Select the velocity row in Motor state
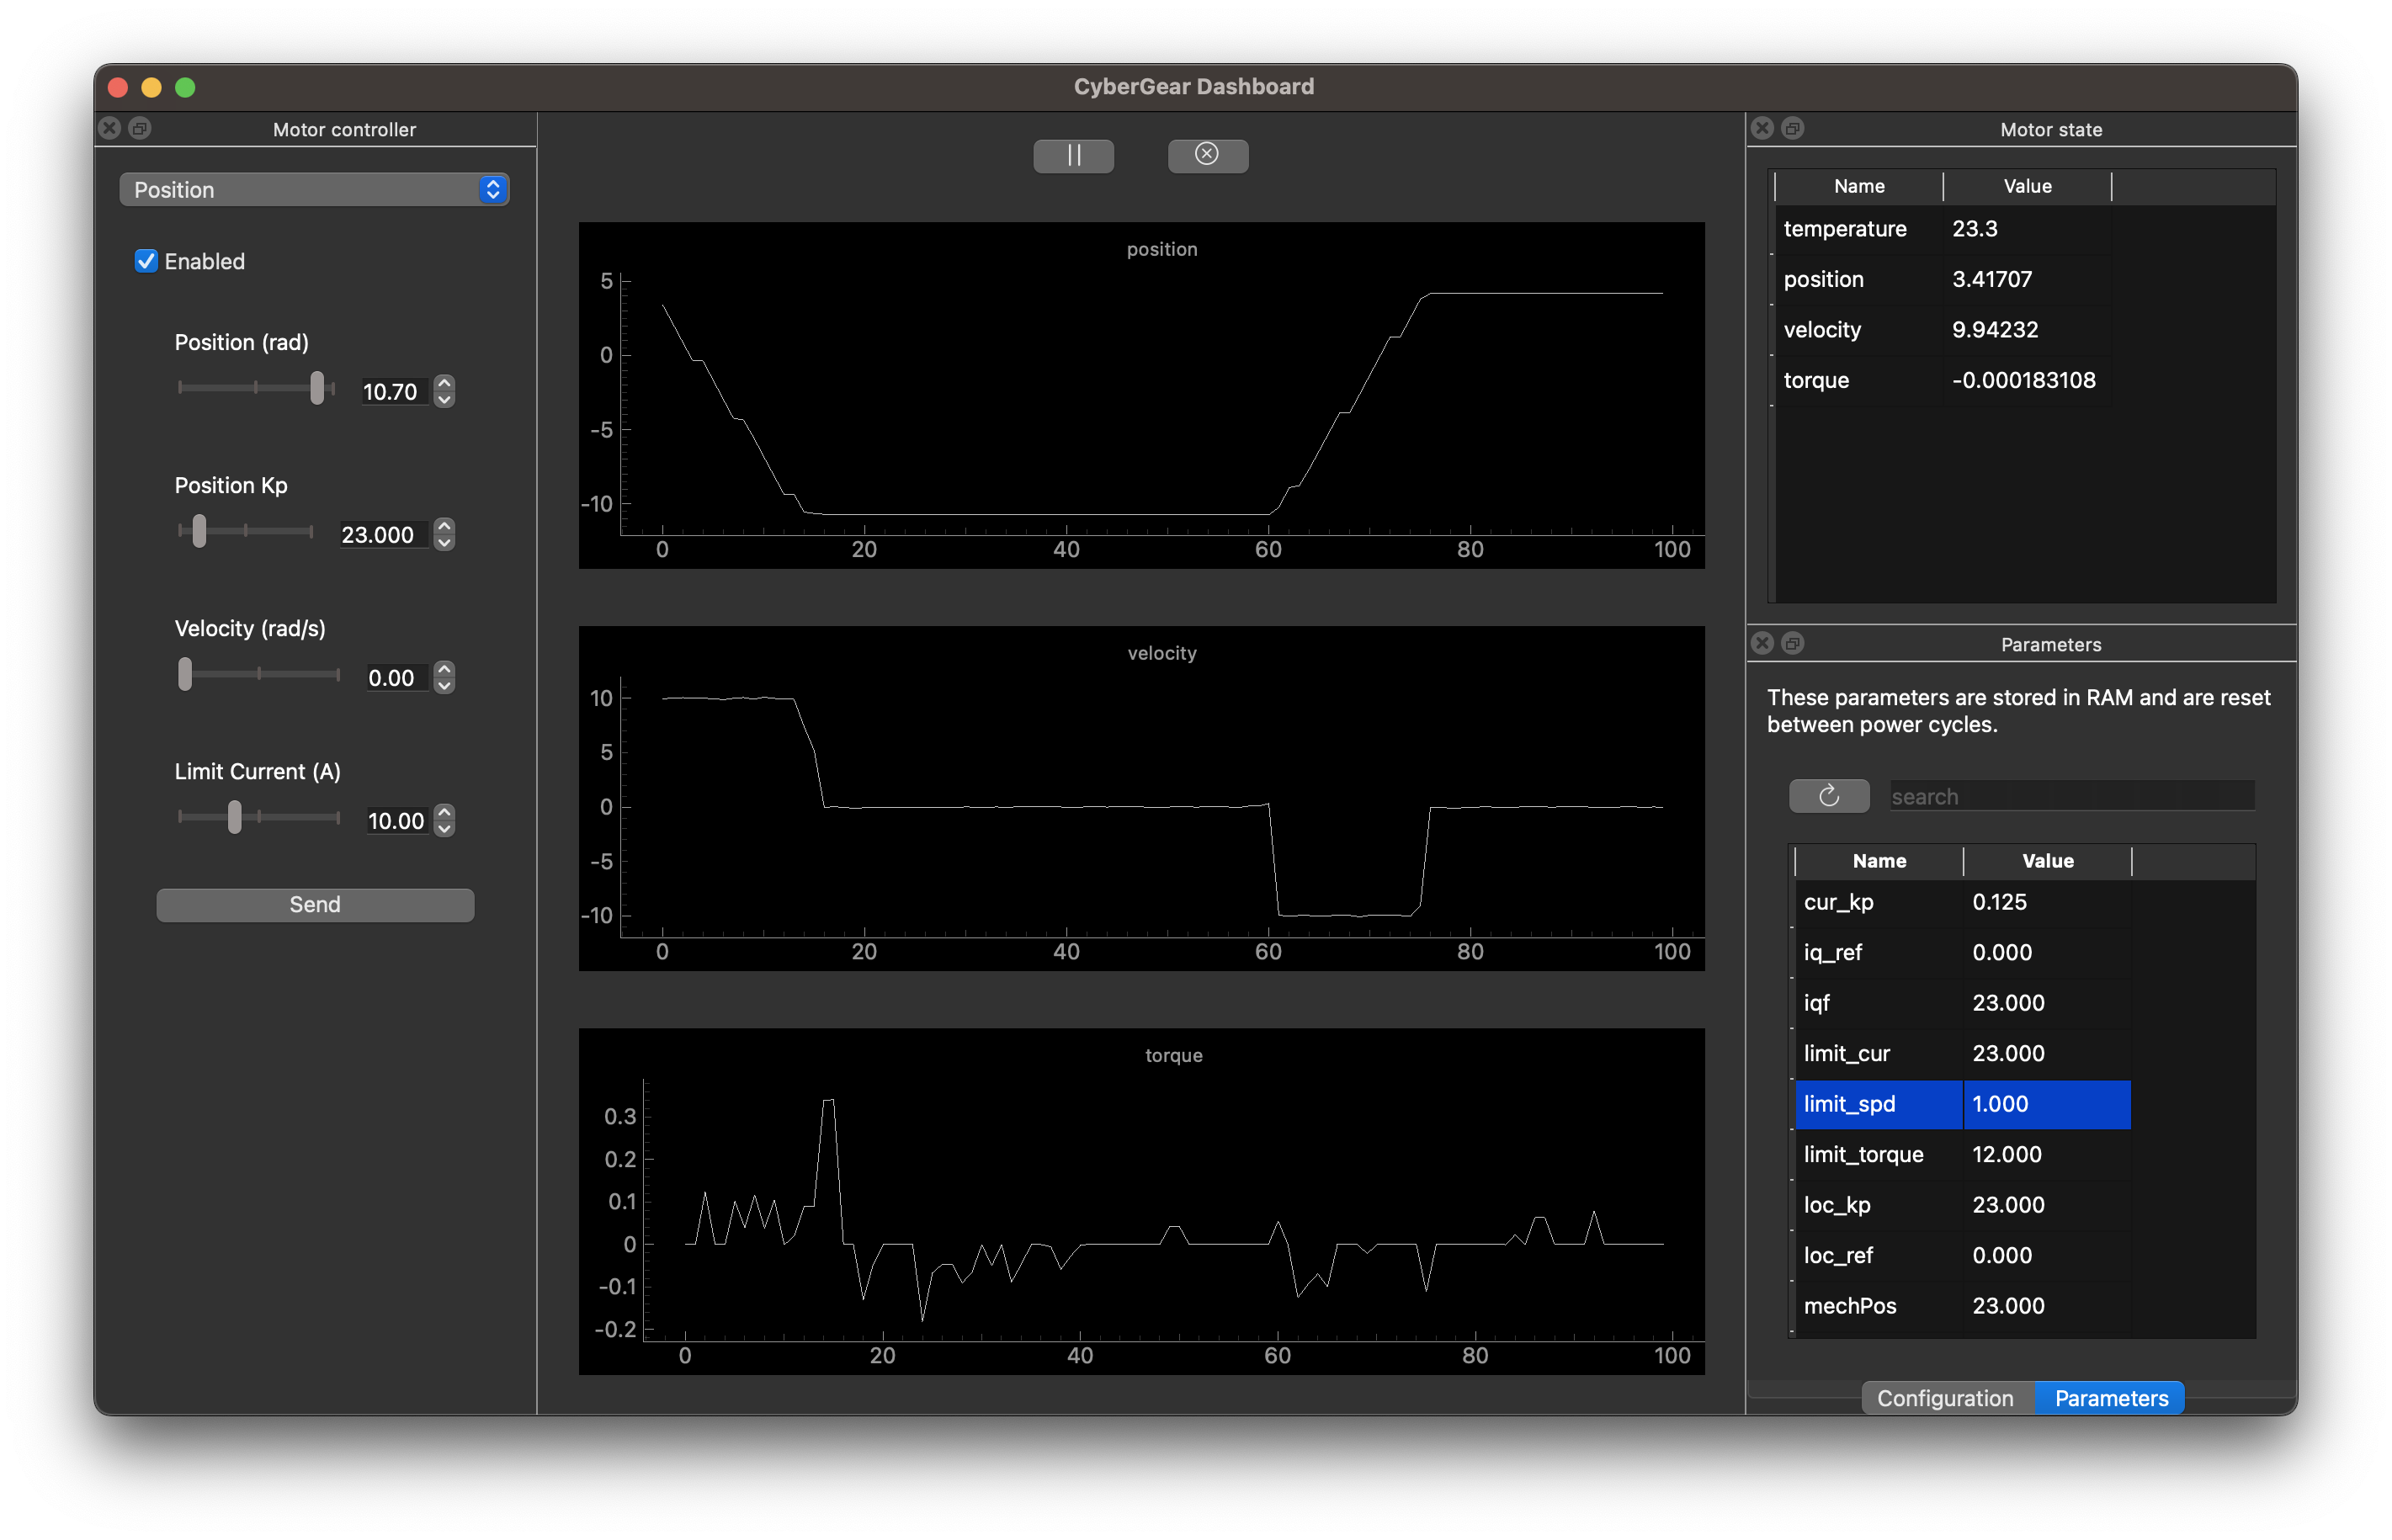Viewport: 2392px width, 1540px height. point(1942,330)
